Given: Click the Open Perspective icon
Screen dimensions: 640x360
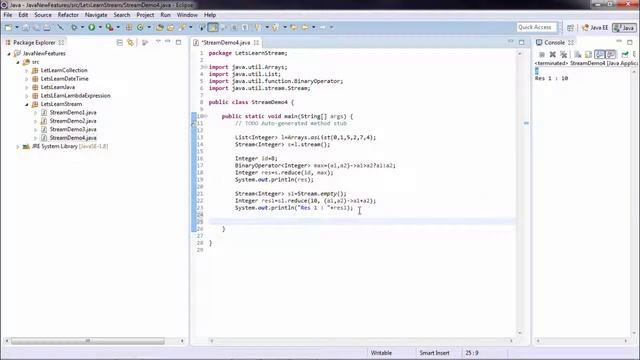Looking at the screenshot, I should pyautogui.click(x=570, y=27).
